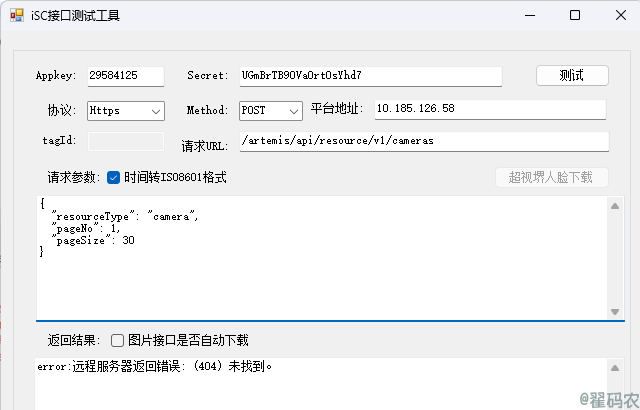Click the 测试 button
The width and height of the screenshot is (640, 410).
coord(572,75)
